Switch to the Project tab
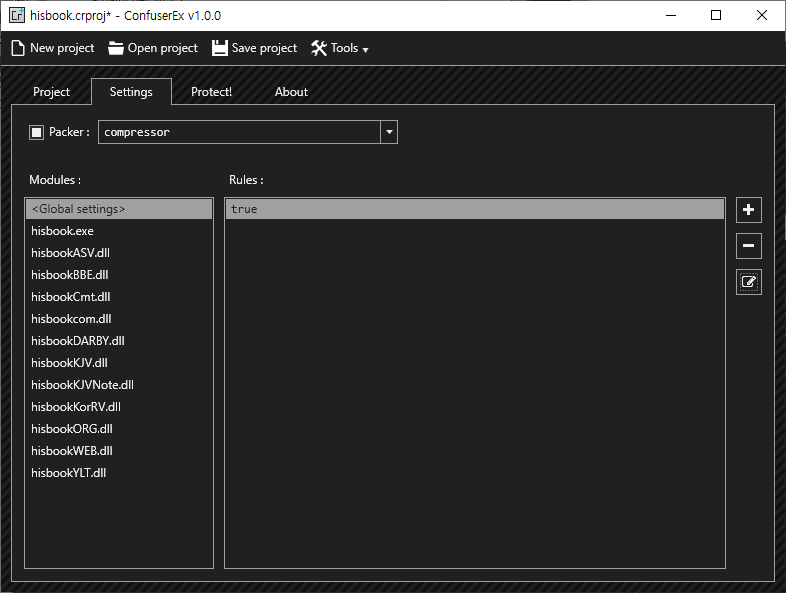Viewport: 786px width, 593px height. point(51,92)
